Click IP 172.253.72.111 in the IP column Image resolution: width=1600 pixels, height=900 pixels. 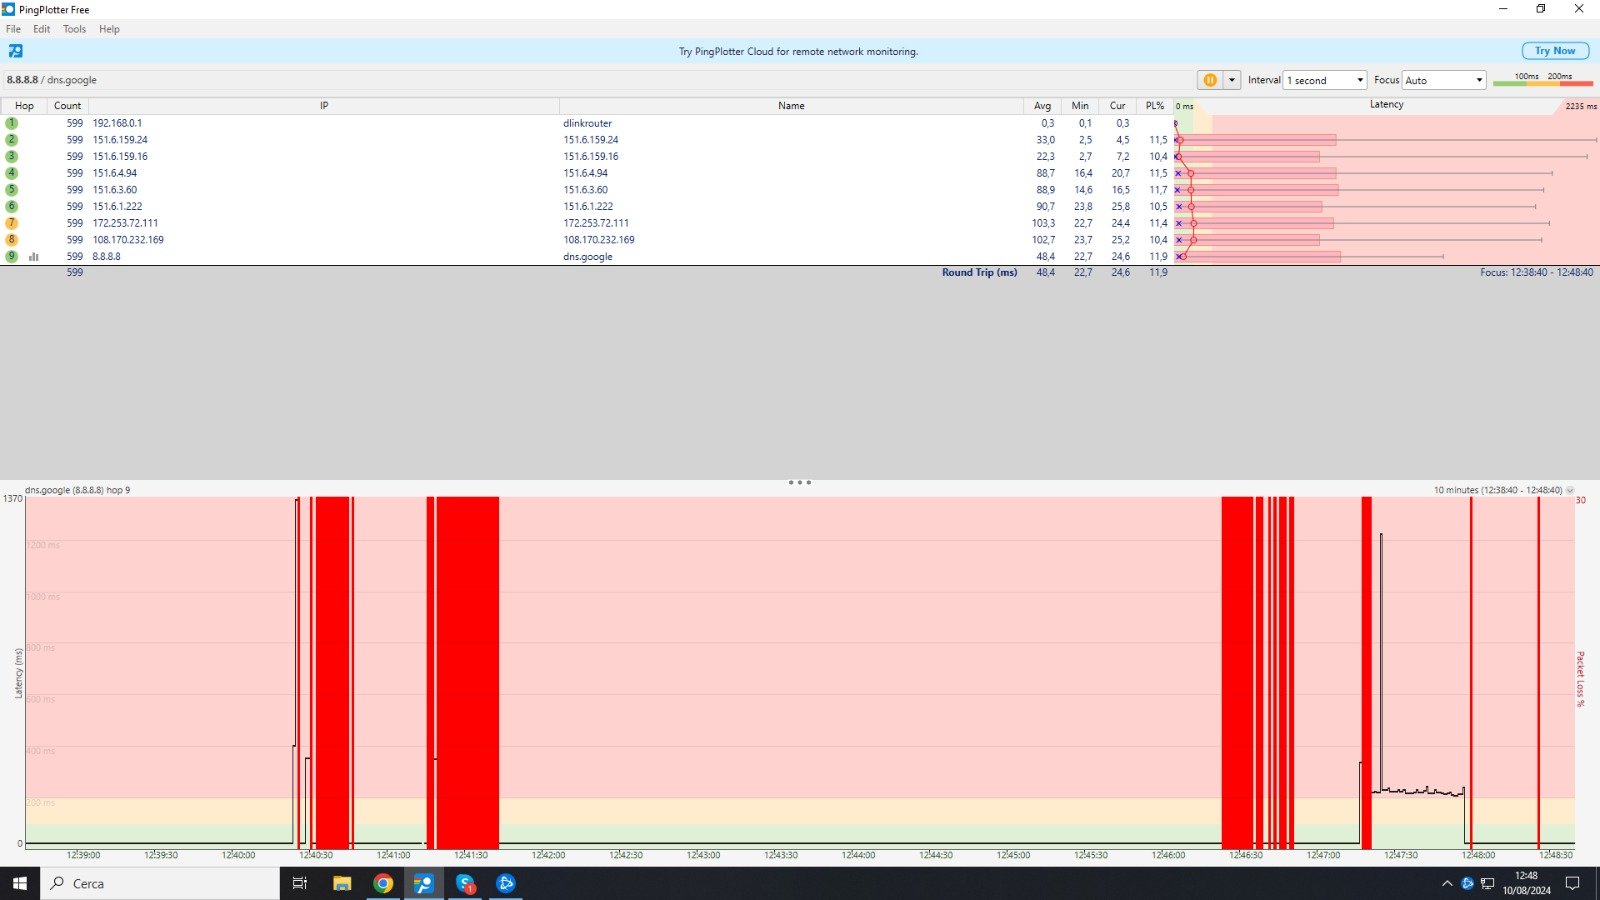coord(125,223)
